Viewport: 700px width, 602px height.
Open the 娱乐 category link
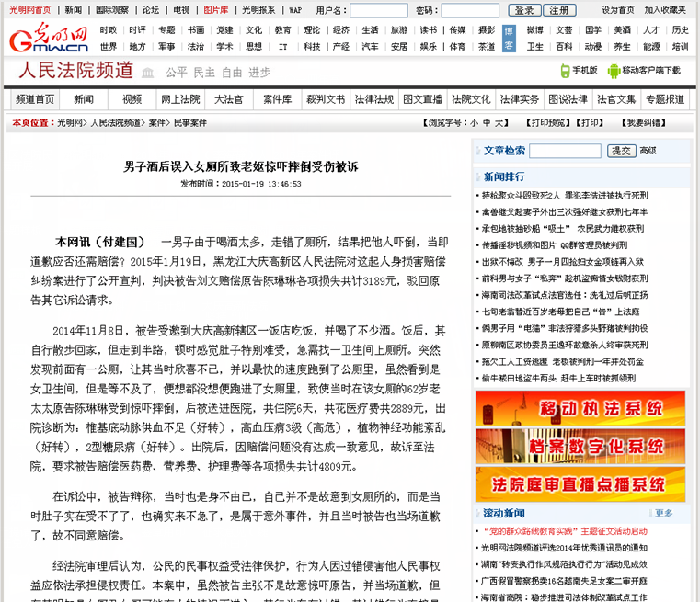(x=428, y=46)
